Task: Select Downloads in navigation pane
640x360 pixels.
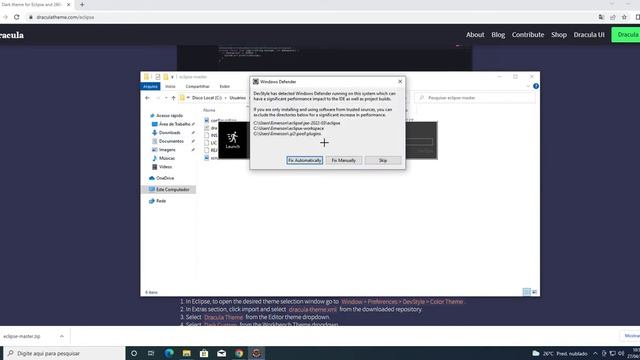Action: (x=169, y=133)
